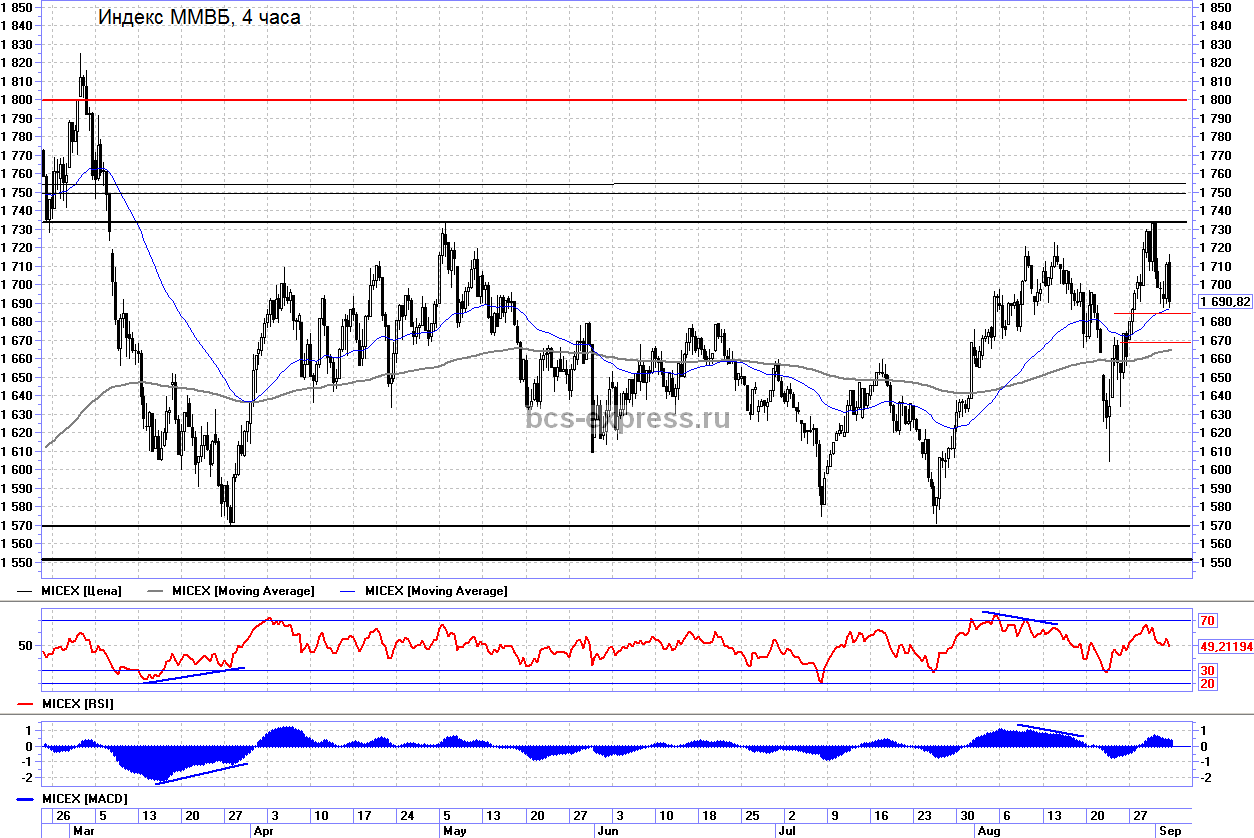Open the bcs-express.ru watermark link
The image size is (1254, 838).
tap(627, 418)
